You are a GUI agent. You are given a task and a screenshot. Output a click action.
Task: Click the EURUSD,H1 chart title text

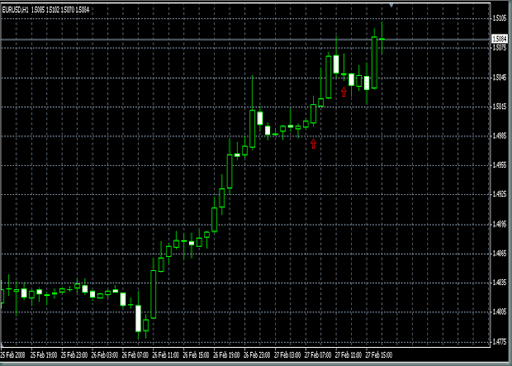coord(15,10)
